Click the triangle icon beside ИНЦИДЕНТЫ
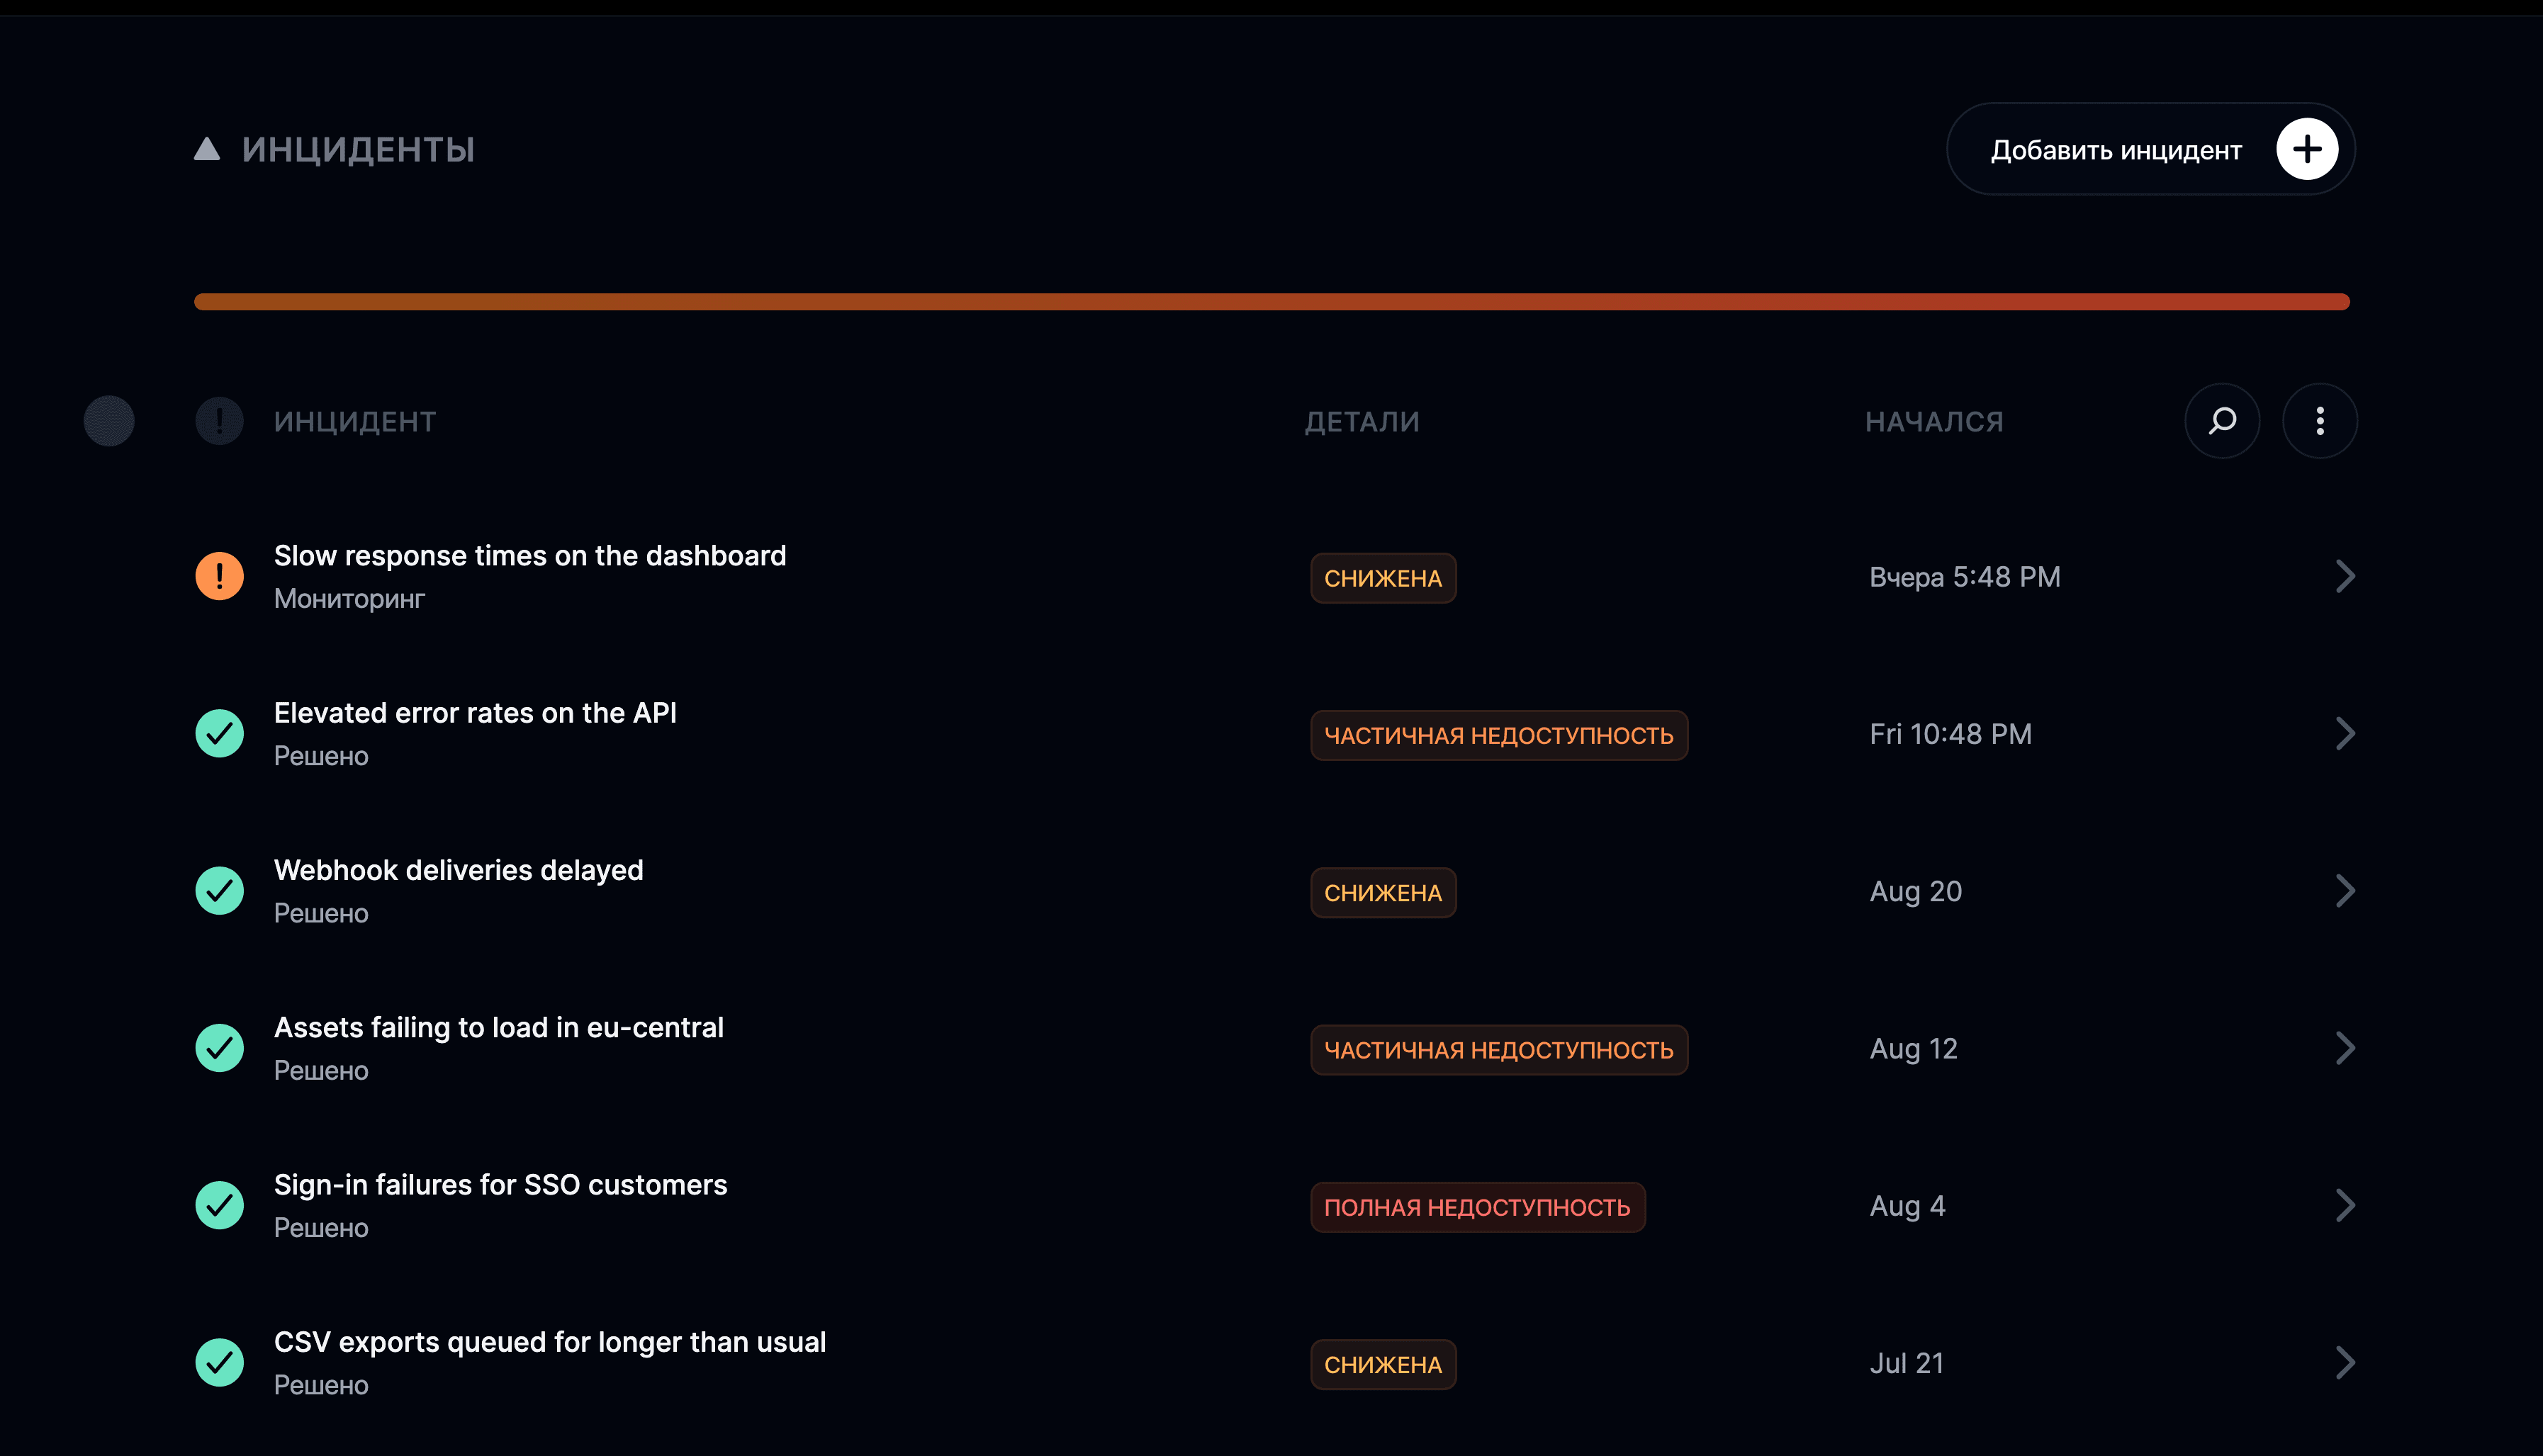2543x1456 pixels. tap(207, 149)
